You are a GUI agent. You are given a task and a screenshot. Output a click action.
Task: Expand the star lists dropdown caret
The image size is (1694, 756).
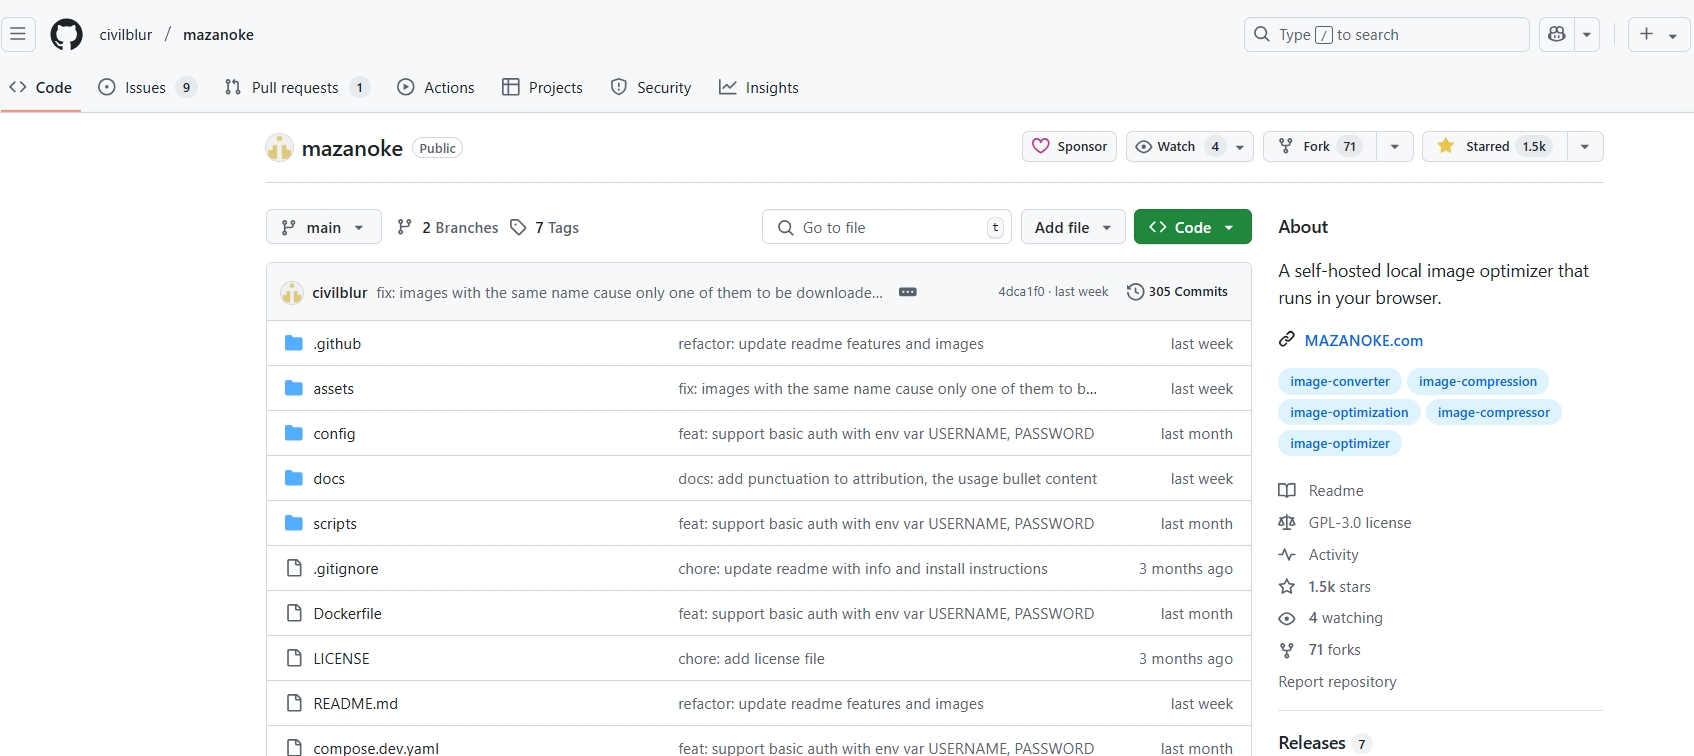click(1585, 146)
